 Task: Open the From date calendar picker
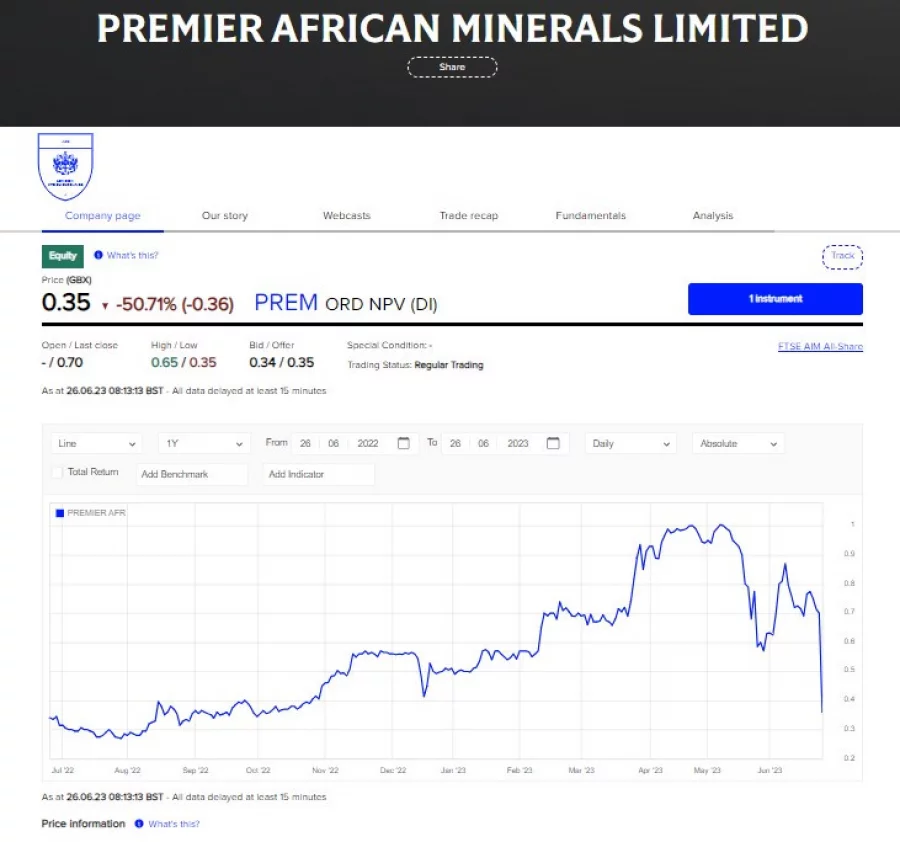coord(402,442)
